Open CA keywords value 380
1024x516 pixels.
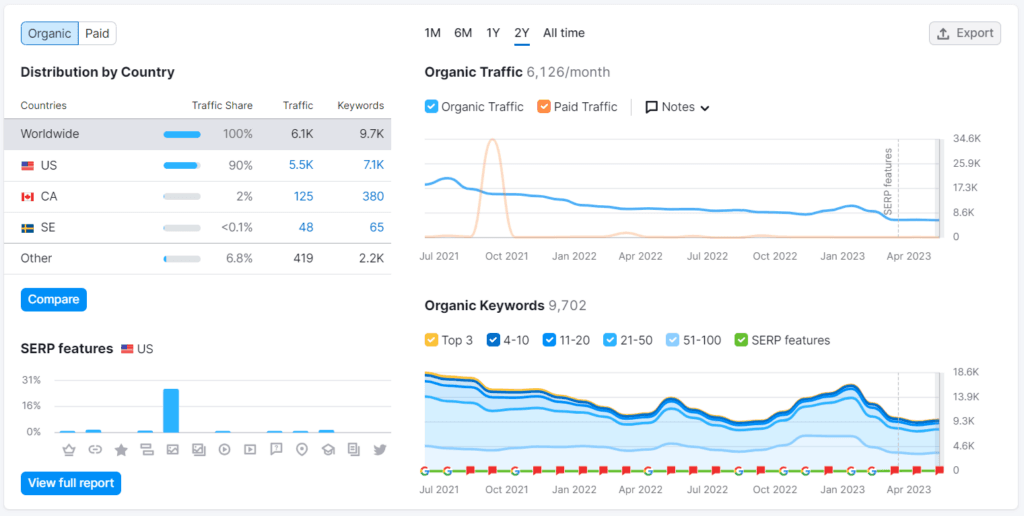(373, 197)
